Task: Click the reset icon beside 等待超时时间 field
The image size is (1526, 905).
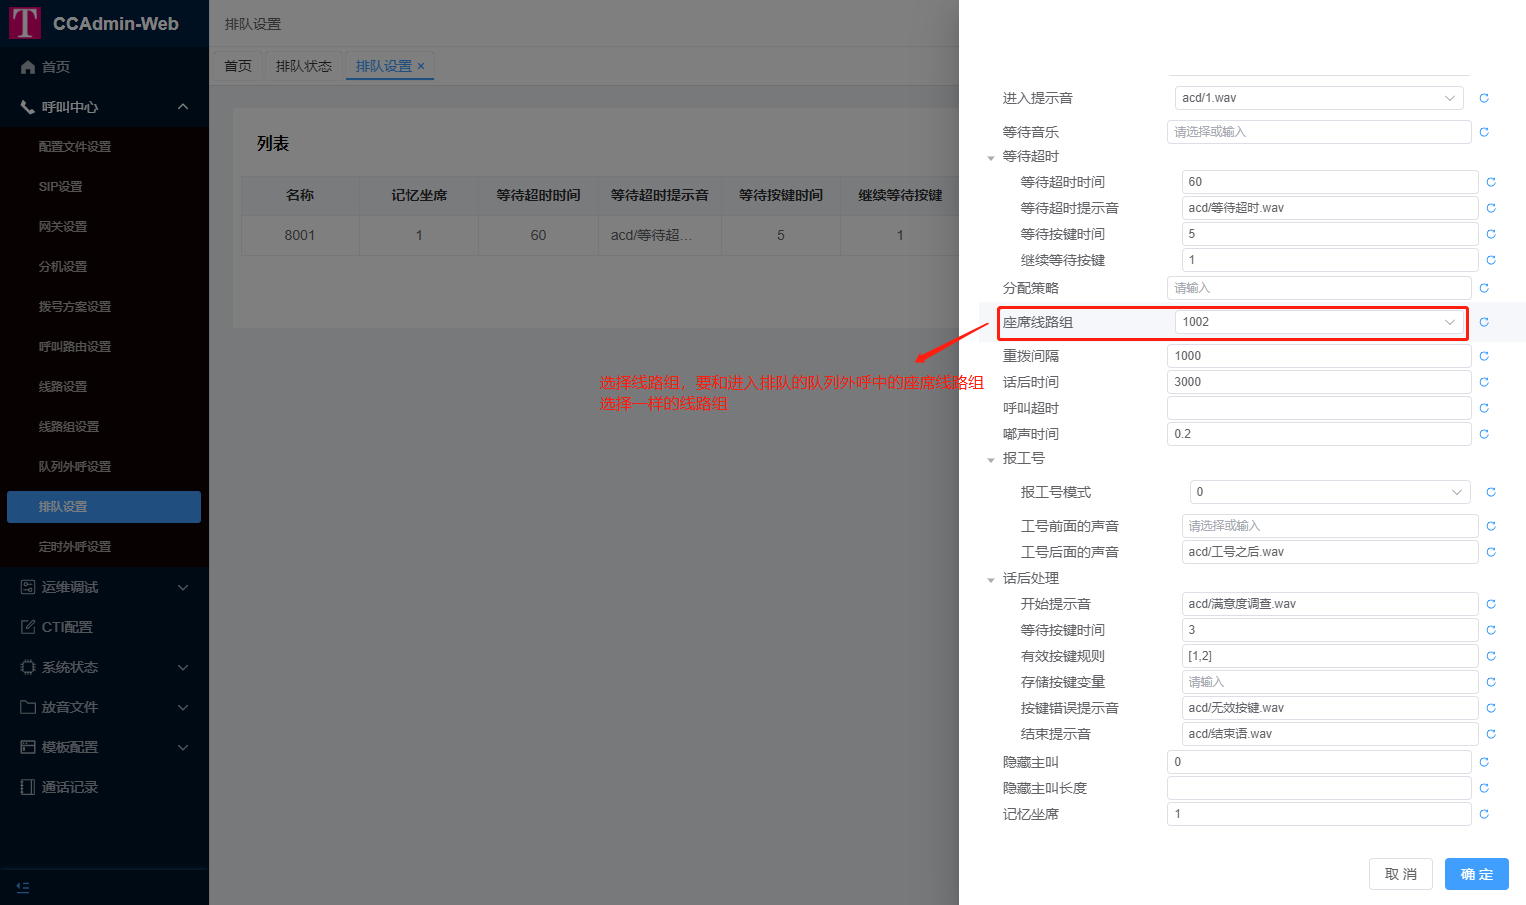Action: point(1491,182)
